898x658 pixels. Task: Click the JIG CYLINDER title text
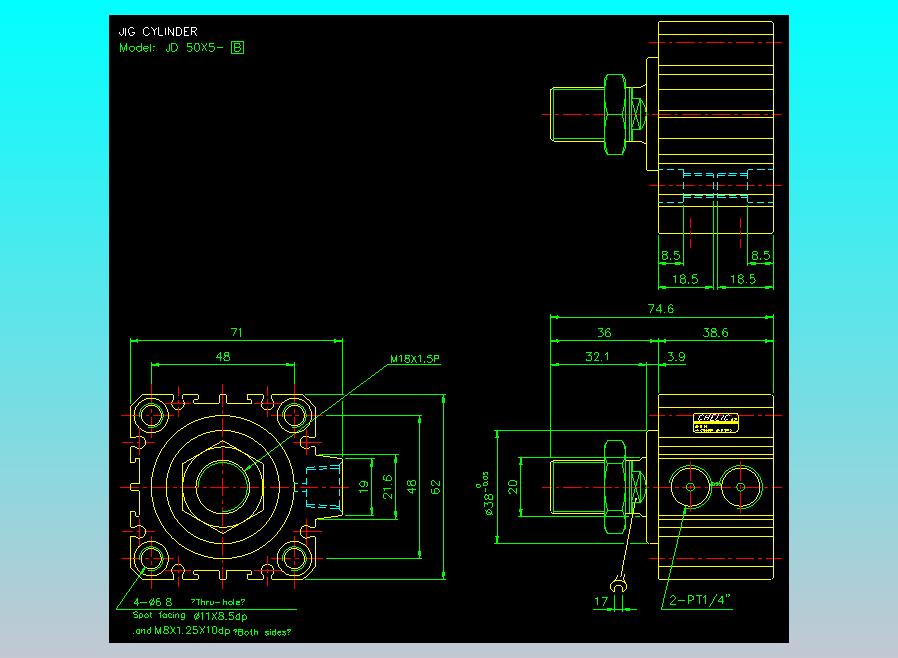[158, 31]
